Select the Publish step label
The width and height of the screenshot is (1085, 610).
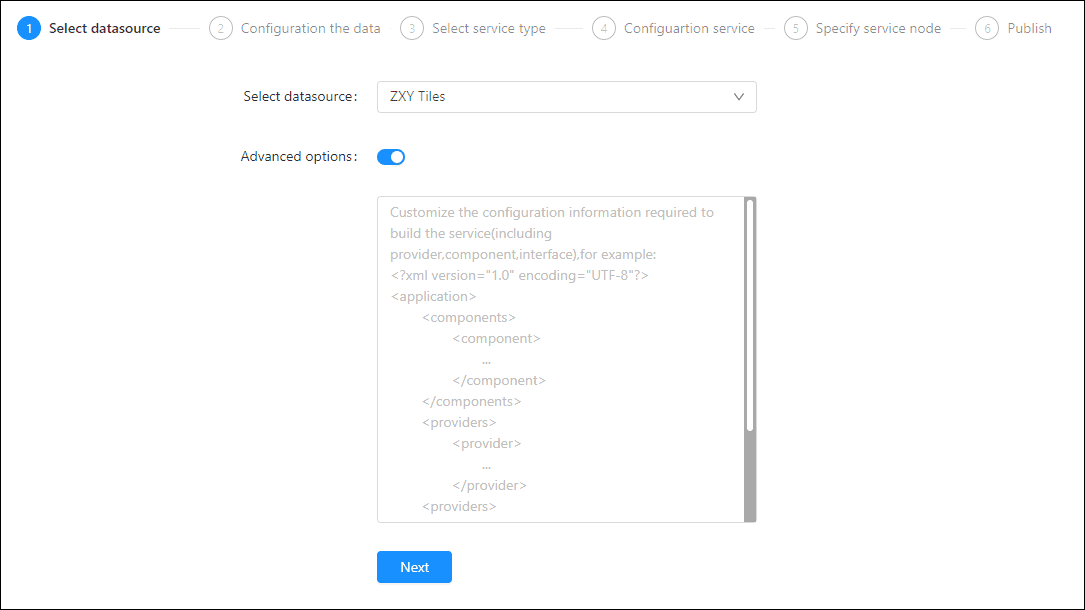(x=1029, y=28)
